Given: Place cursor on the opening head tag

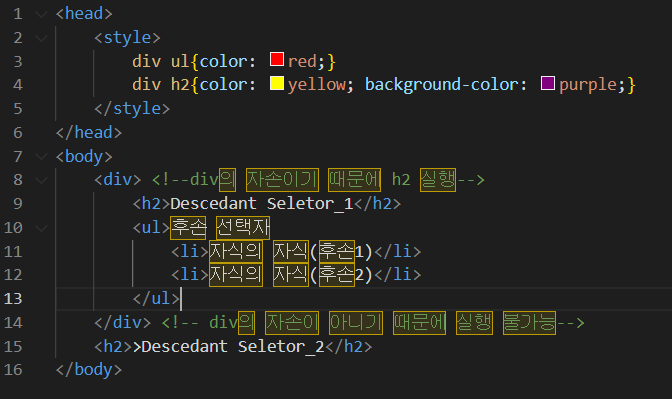Looking at the screenshot, I should (x=84, y=14).
